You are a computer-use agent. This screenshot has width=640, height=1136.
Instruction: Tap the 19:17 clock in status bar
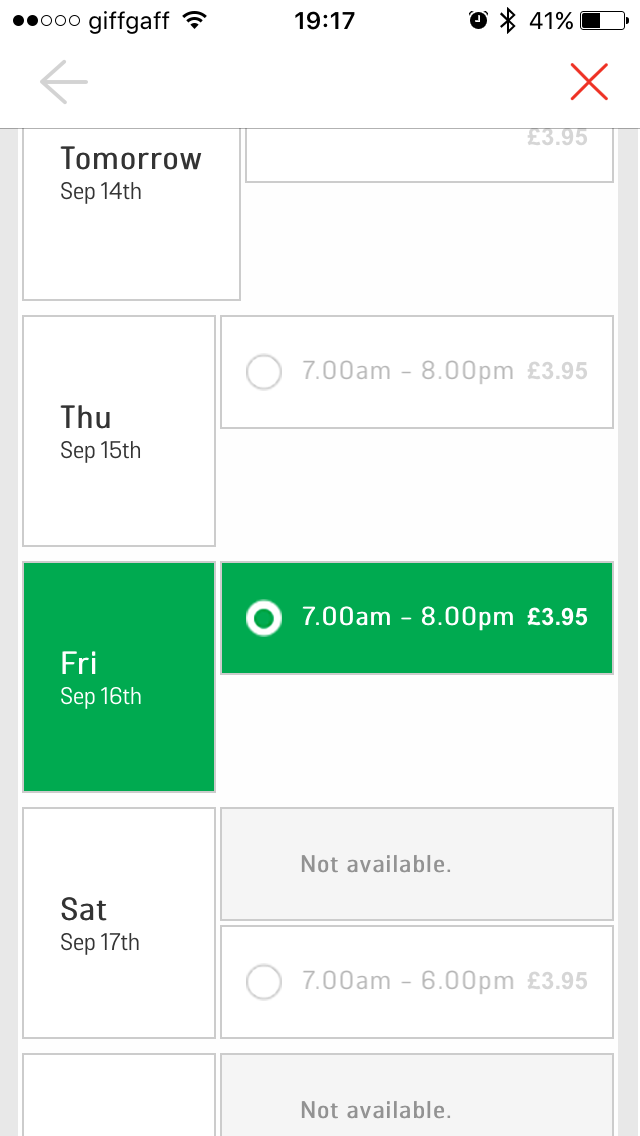coord(324,21)
